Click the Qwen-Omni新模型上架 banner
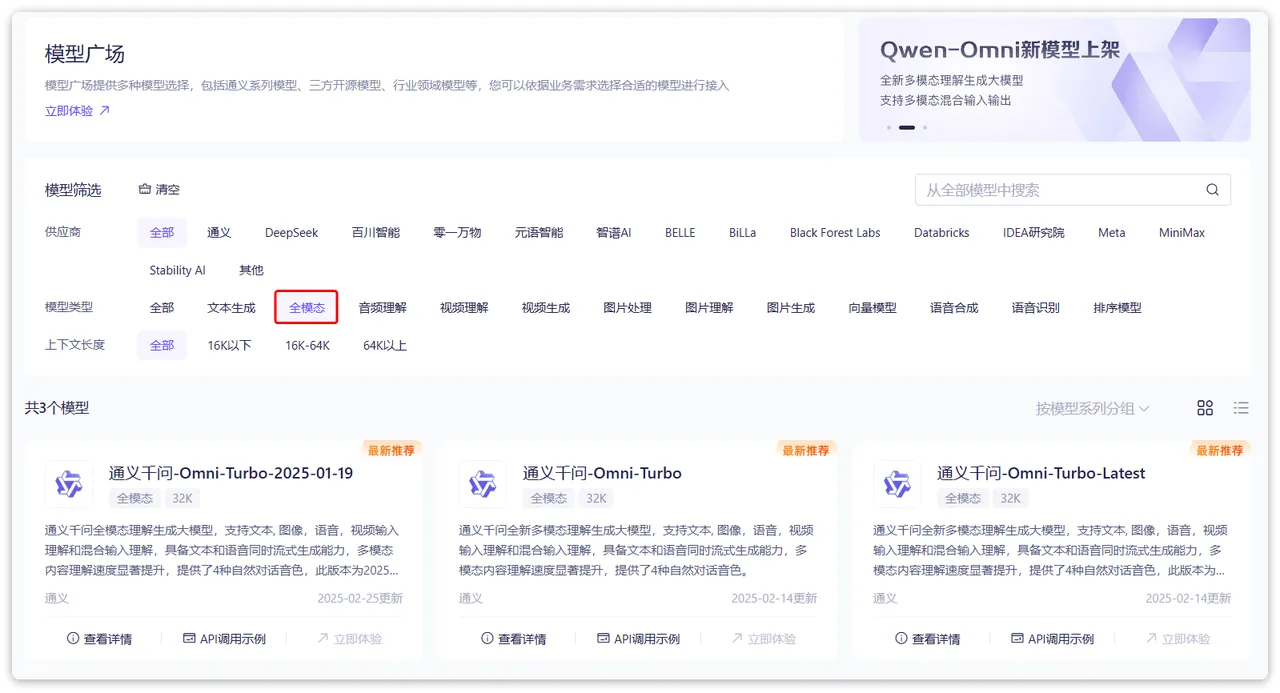1280x693 pixels. point(1055,80)
